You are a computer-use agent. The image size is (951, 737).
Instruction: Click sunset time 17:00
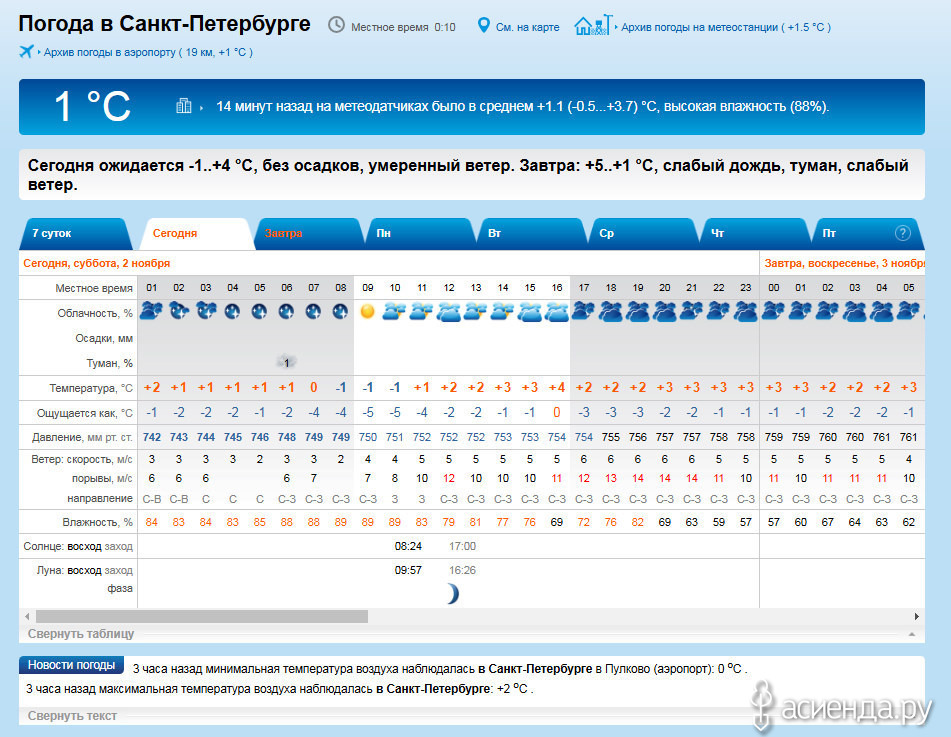tap(462, 546)
